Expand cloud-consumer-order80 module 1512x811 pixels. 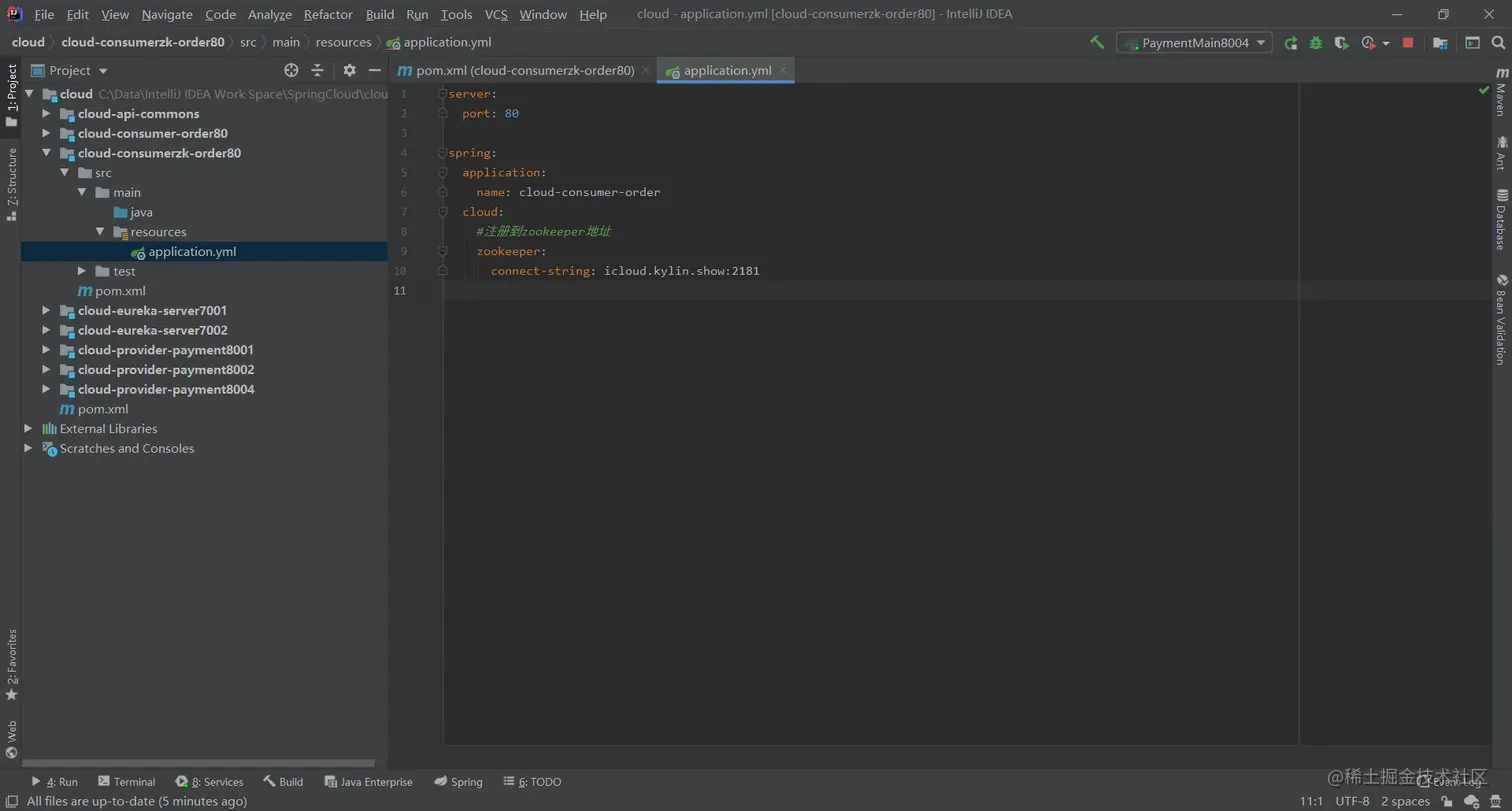tap(46, 134)
